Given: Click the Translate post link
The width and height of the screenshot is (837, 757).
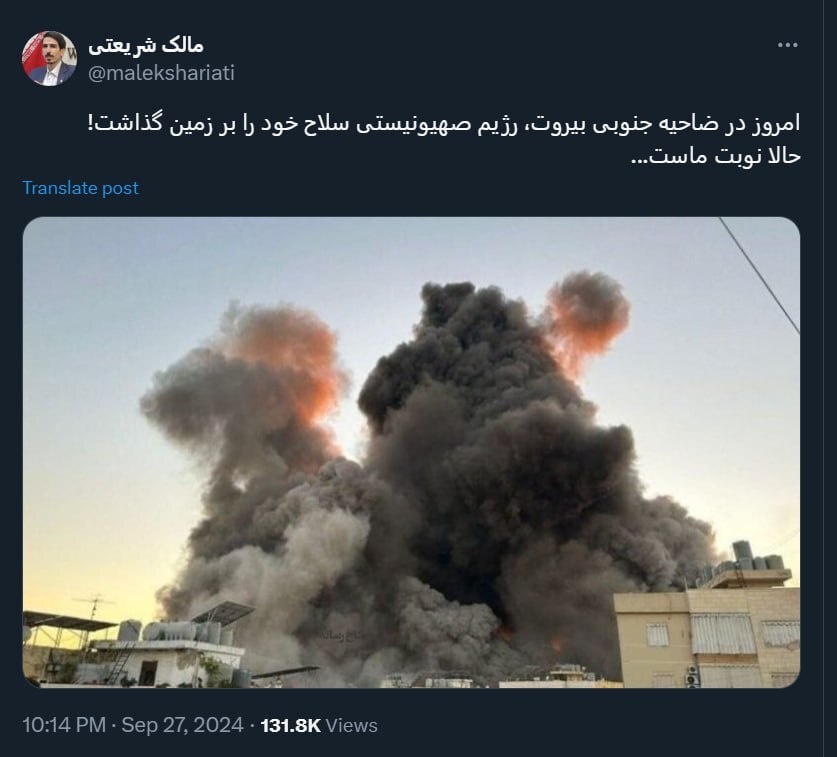Looking at the screenshot, I should pyautogui.click(x=80, y=188).
